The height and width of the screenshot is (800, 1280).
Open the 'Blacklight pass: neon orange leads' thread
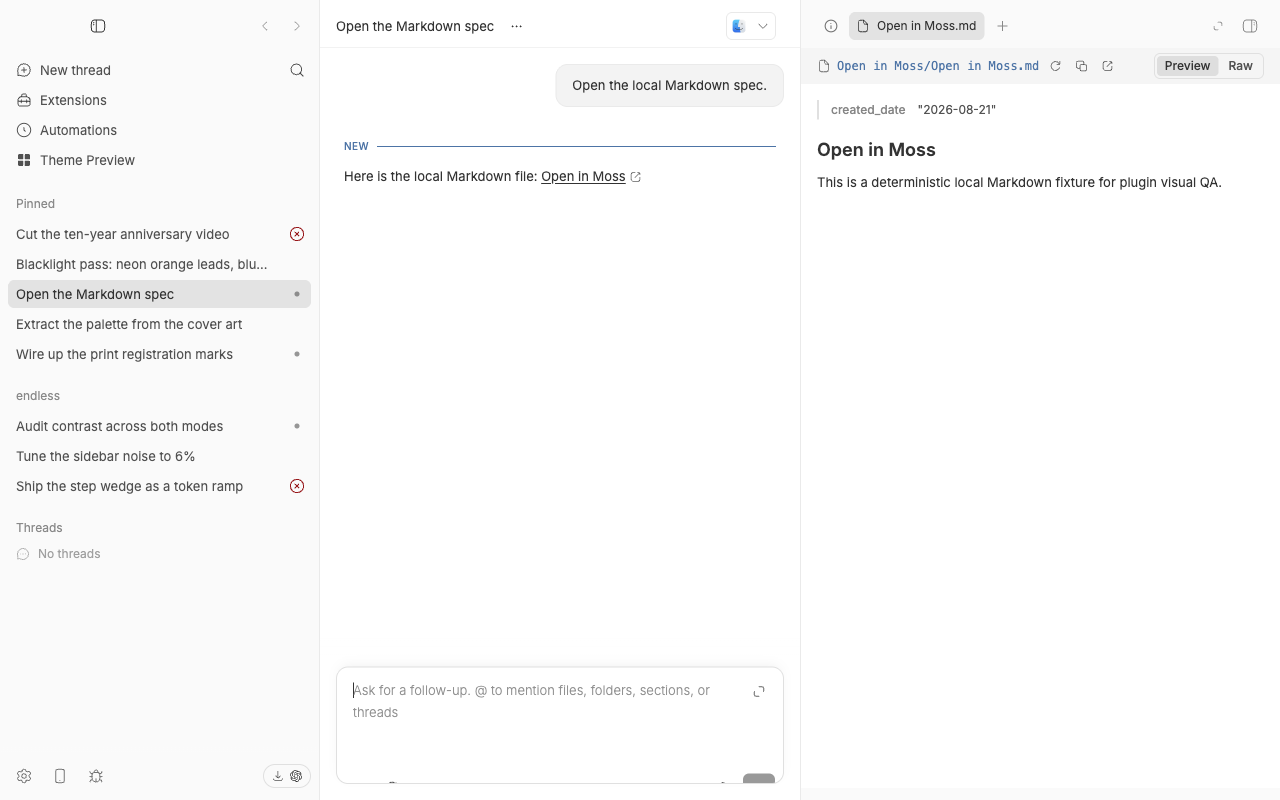coord(159,264)
